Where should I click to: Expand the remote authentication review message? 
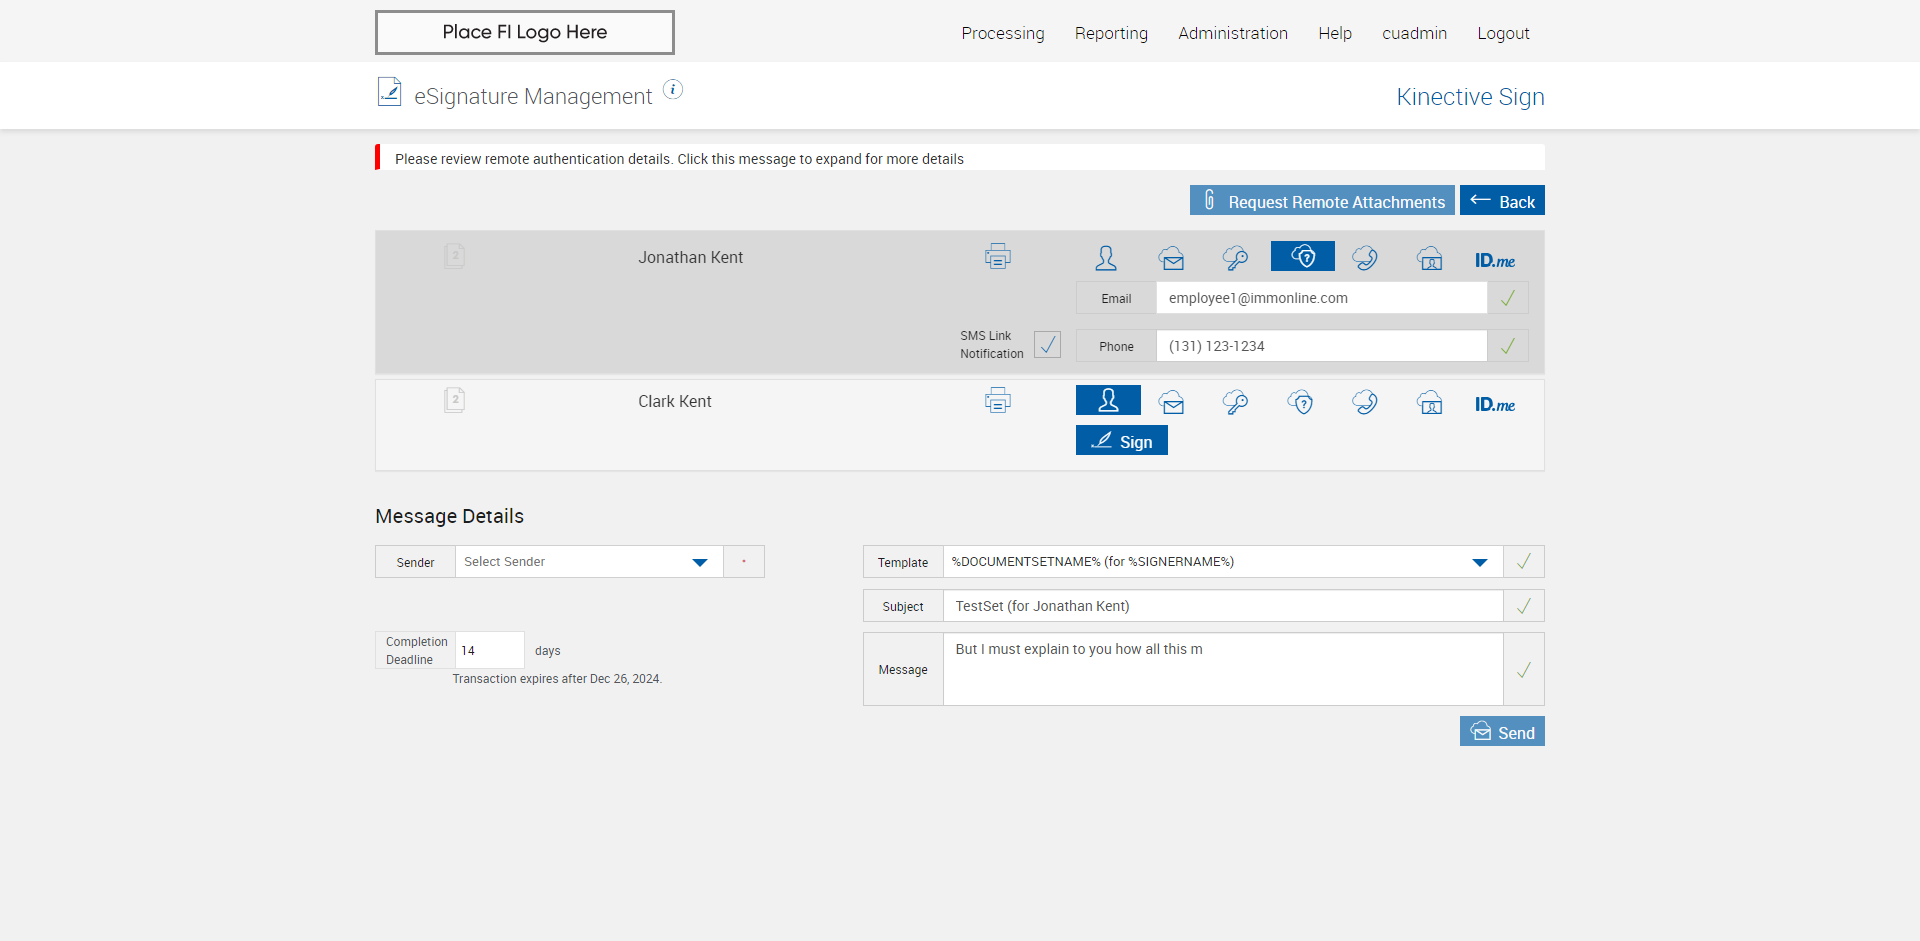pyautogui.click(x=960, y=158)
